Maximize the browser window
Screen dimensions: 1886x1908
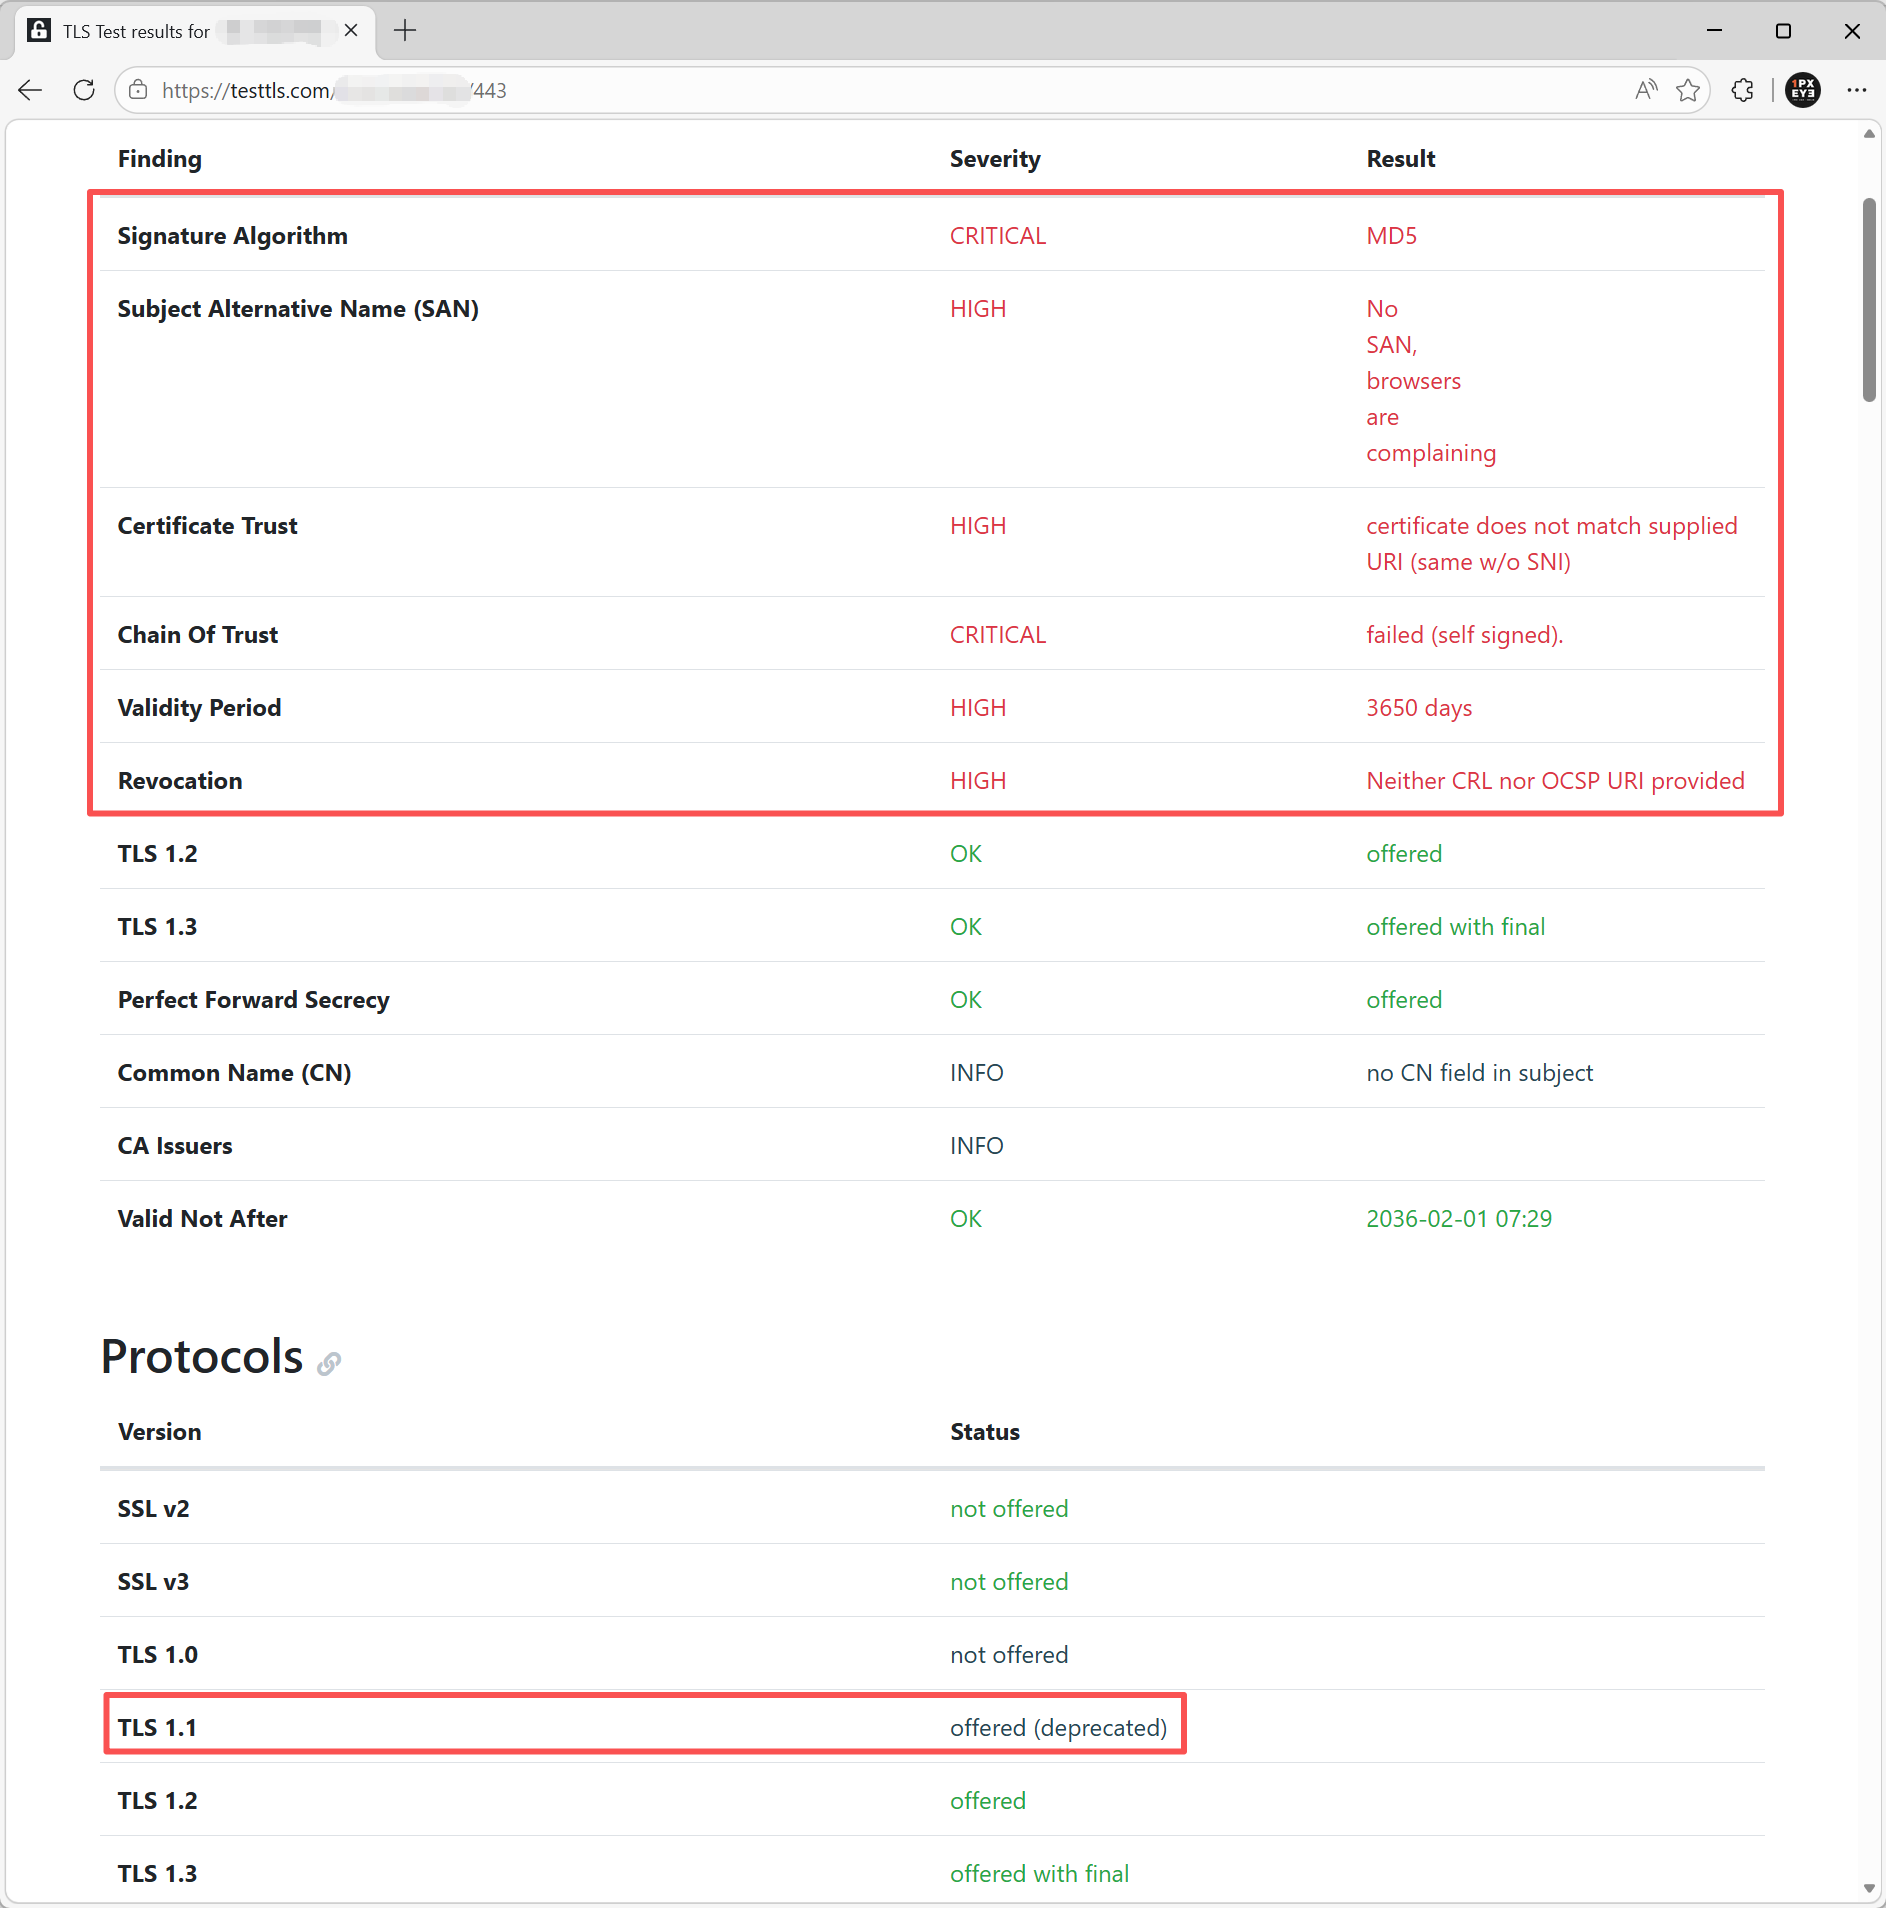pyautogui.click(x=1783, y=31)
